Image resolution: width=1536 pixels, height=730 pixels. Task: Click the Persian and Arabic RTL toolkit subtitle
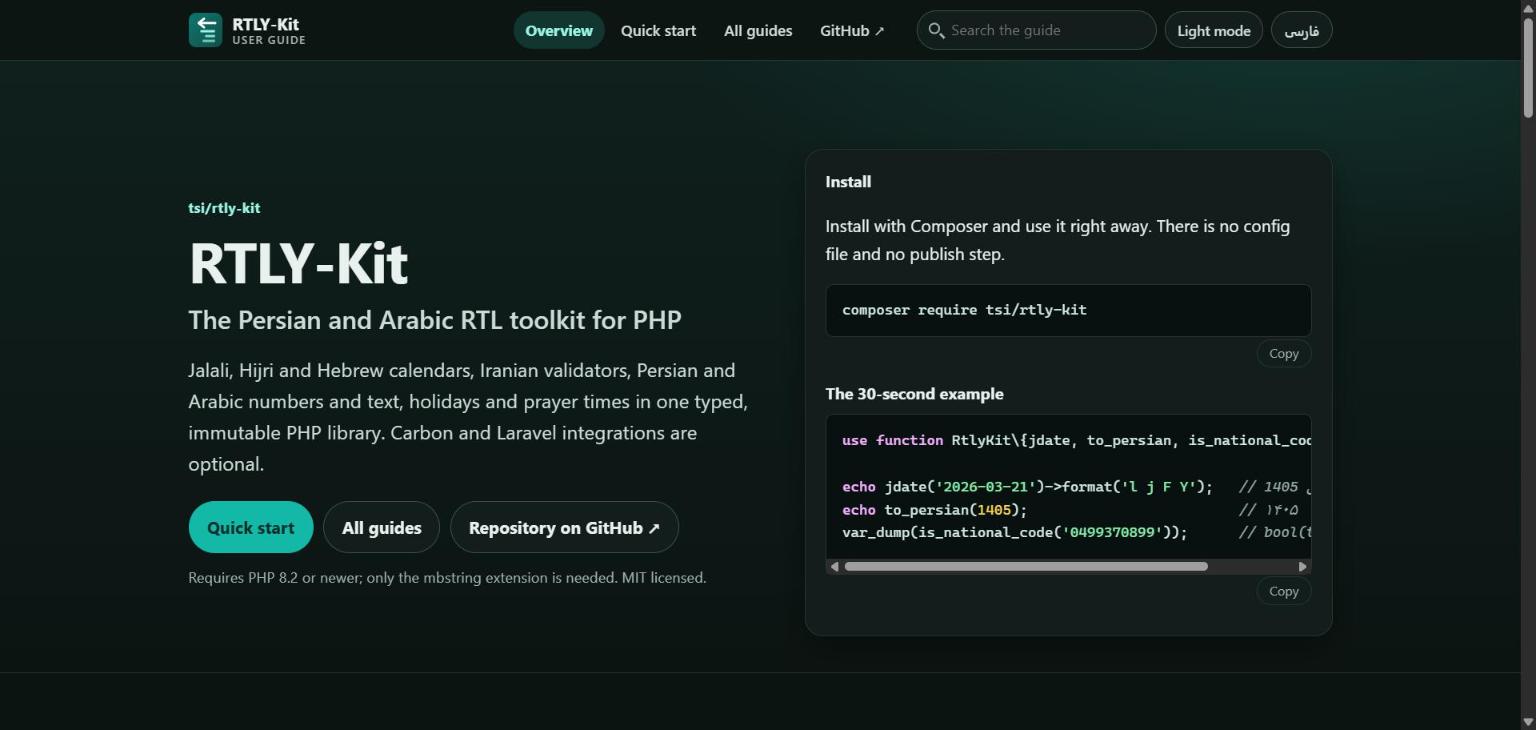coord(435,320)
